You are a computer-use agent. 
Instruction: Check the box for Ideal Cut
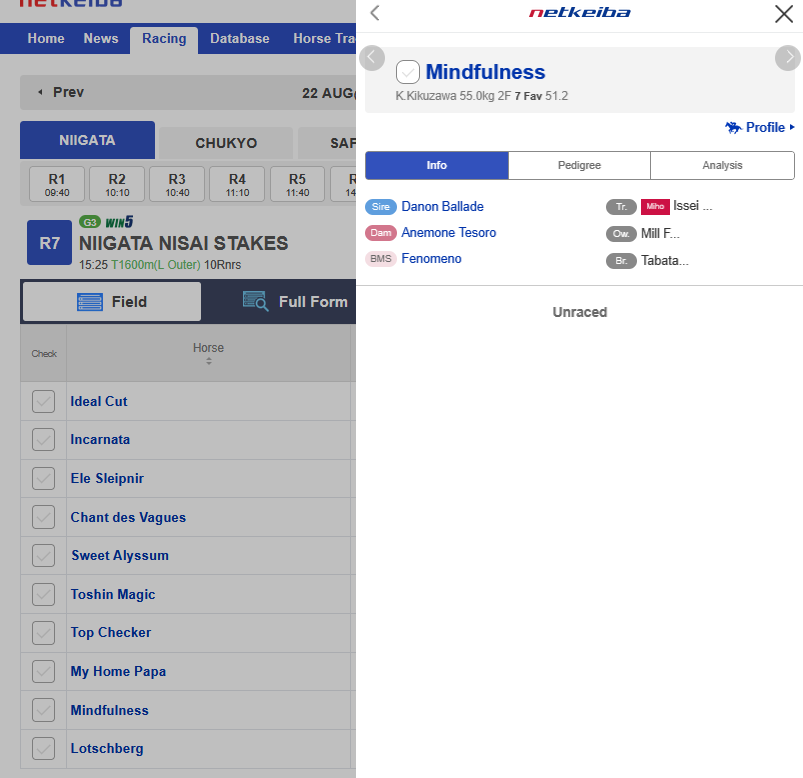click(44, 401)
